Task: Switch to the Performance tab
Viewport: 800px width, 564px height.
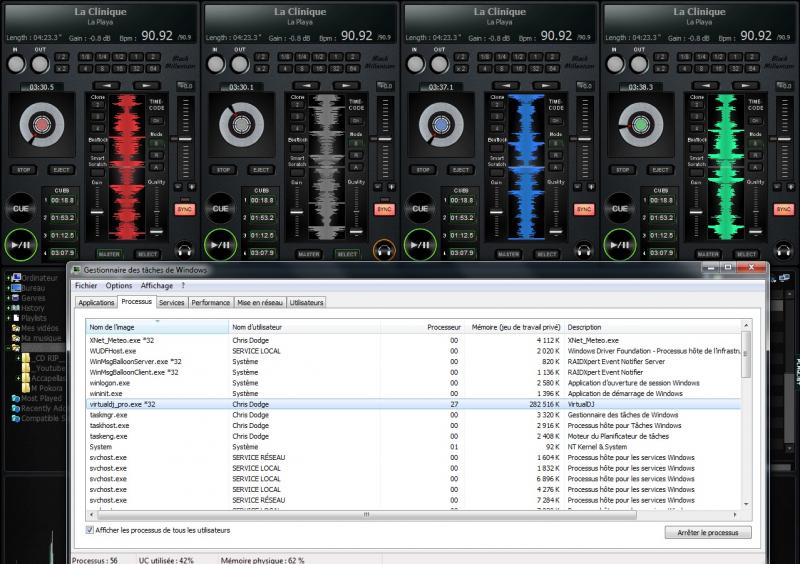Action: click(210, 302)
